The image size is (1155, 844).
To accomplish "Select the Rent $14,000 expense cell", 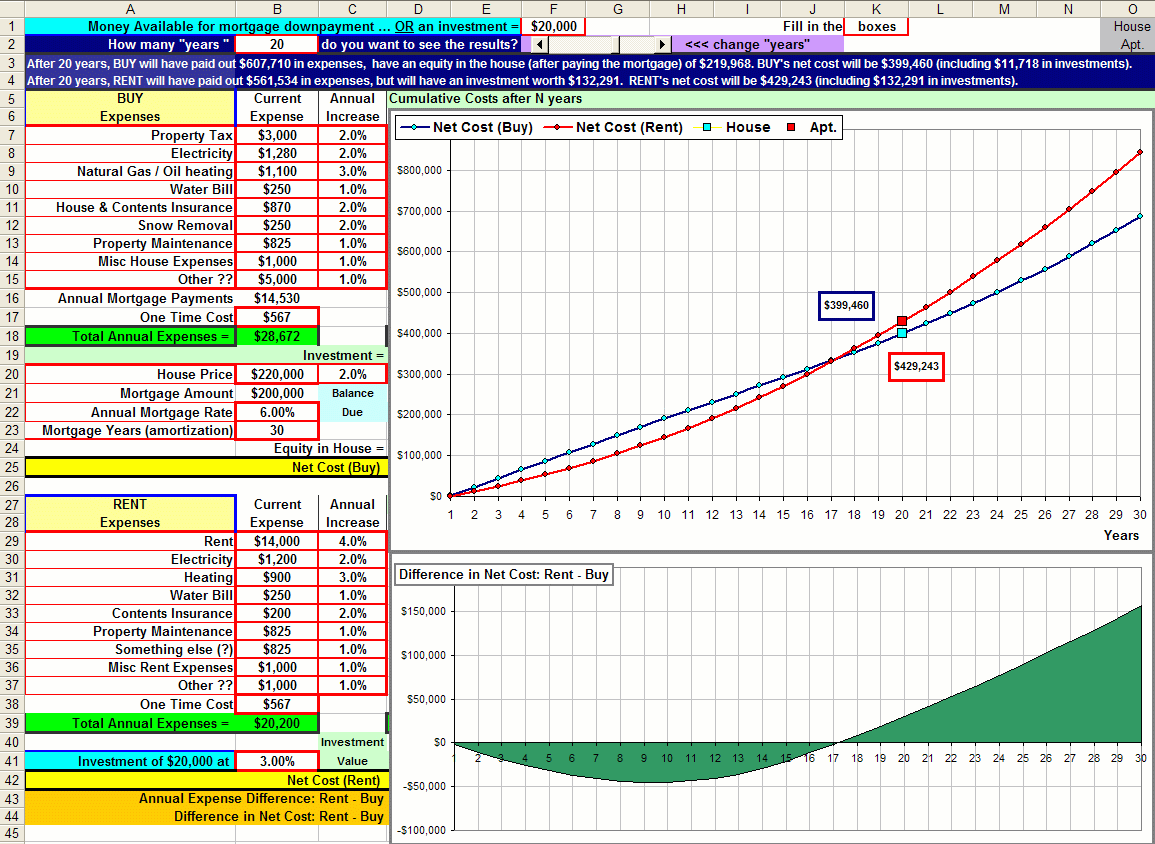I will click(277, 541).
